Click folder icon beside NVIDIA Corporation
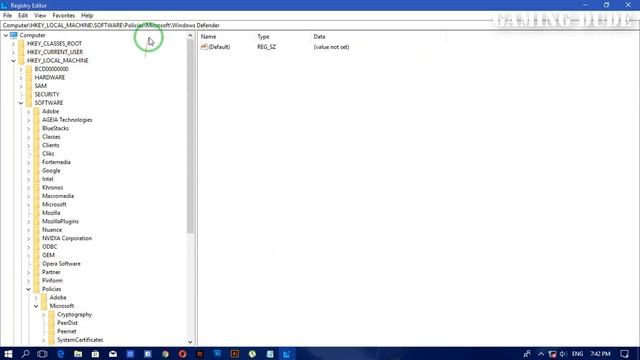The height and width of the screenshot is (360, 640). click(37, 238)
